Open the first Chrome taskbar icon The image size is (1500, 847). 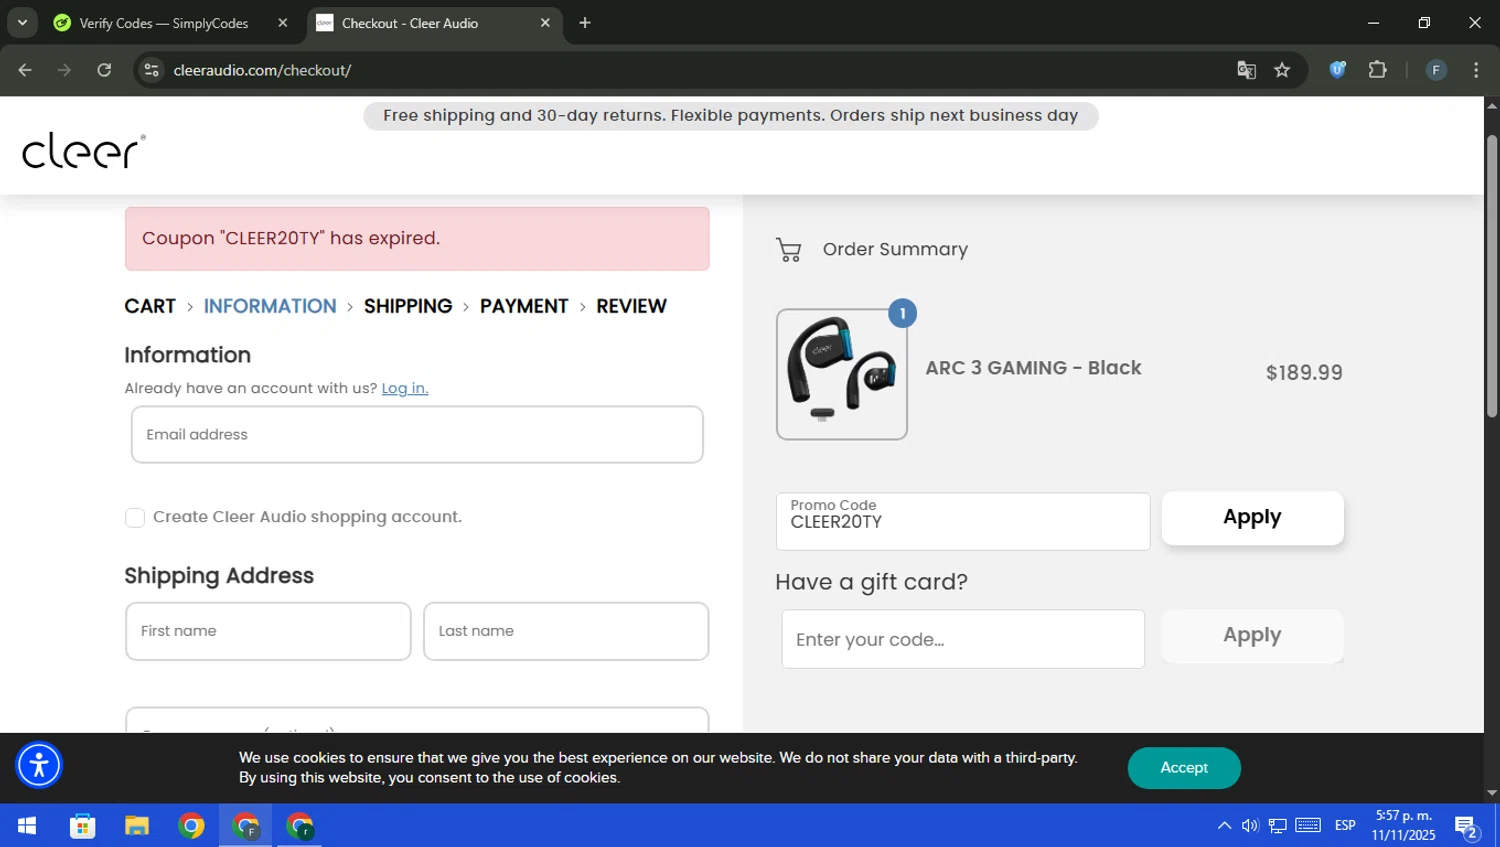point(191,826)
